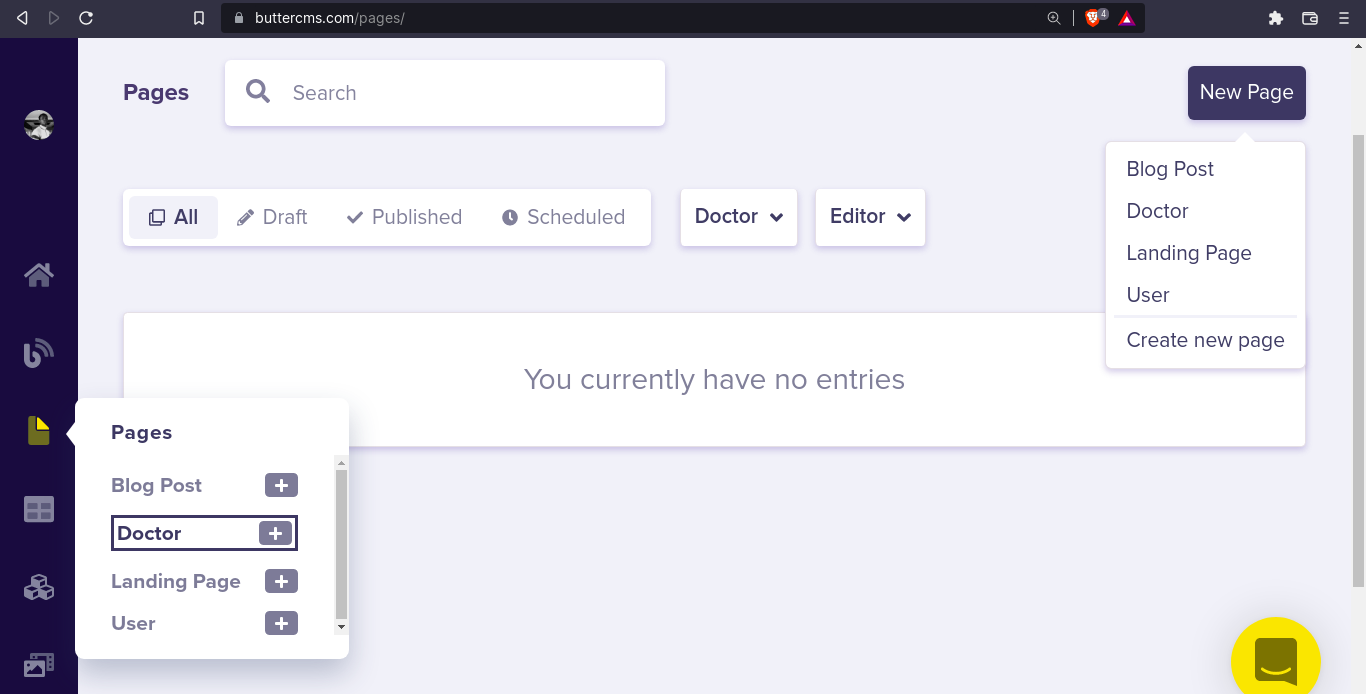Open the Media Library sidebar icon
This screenshot has width=1366, height=694.
click(39, 664)
